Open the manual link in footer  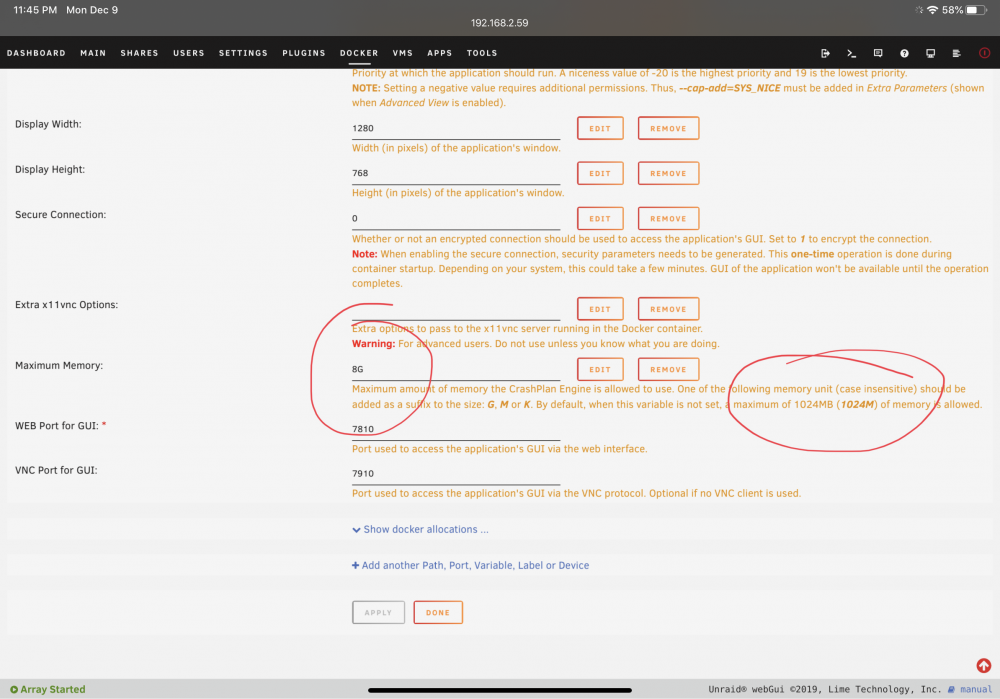point(976,689)
